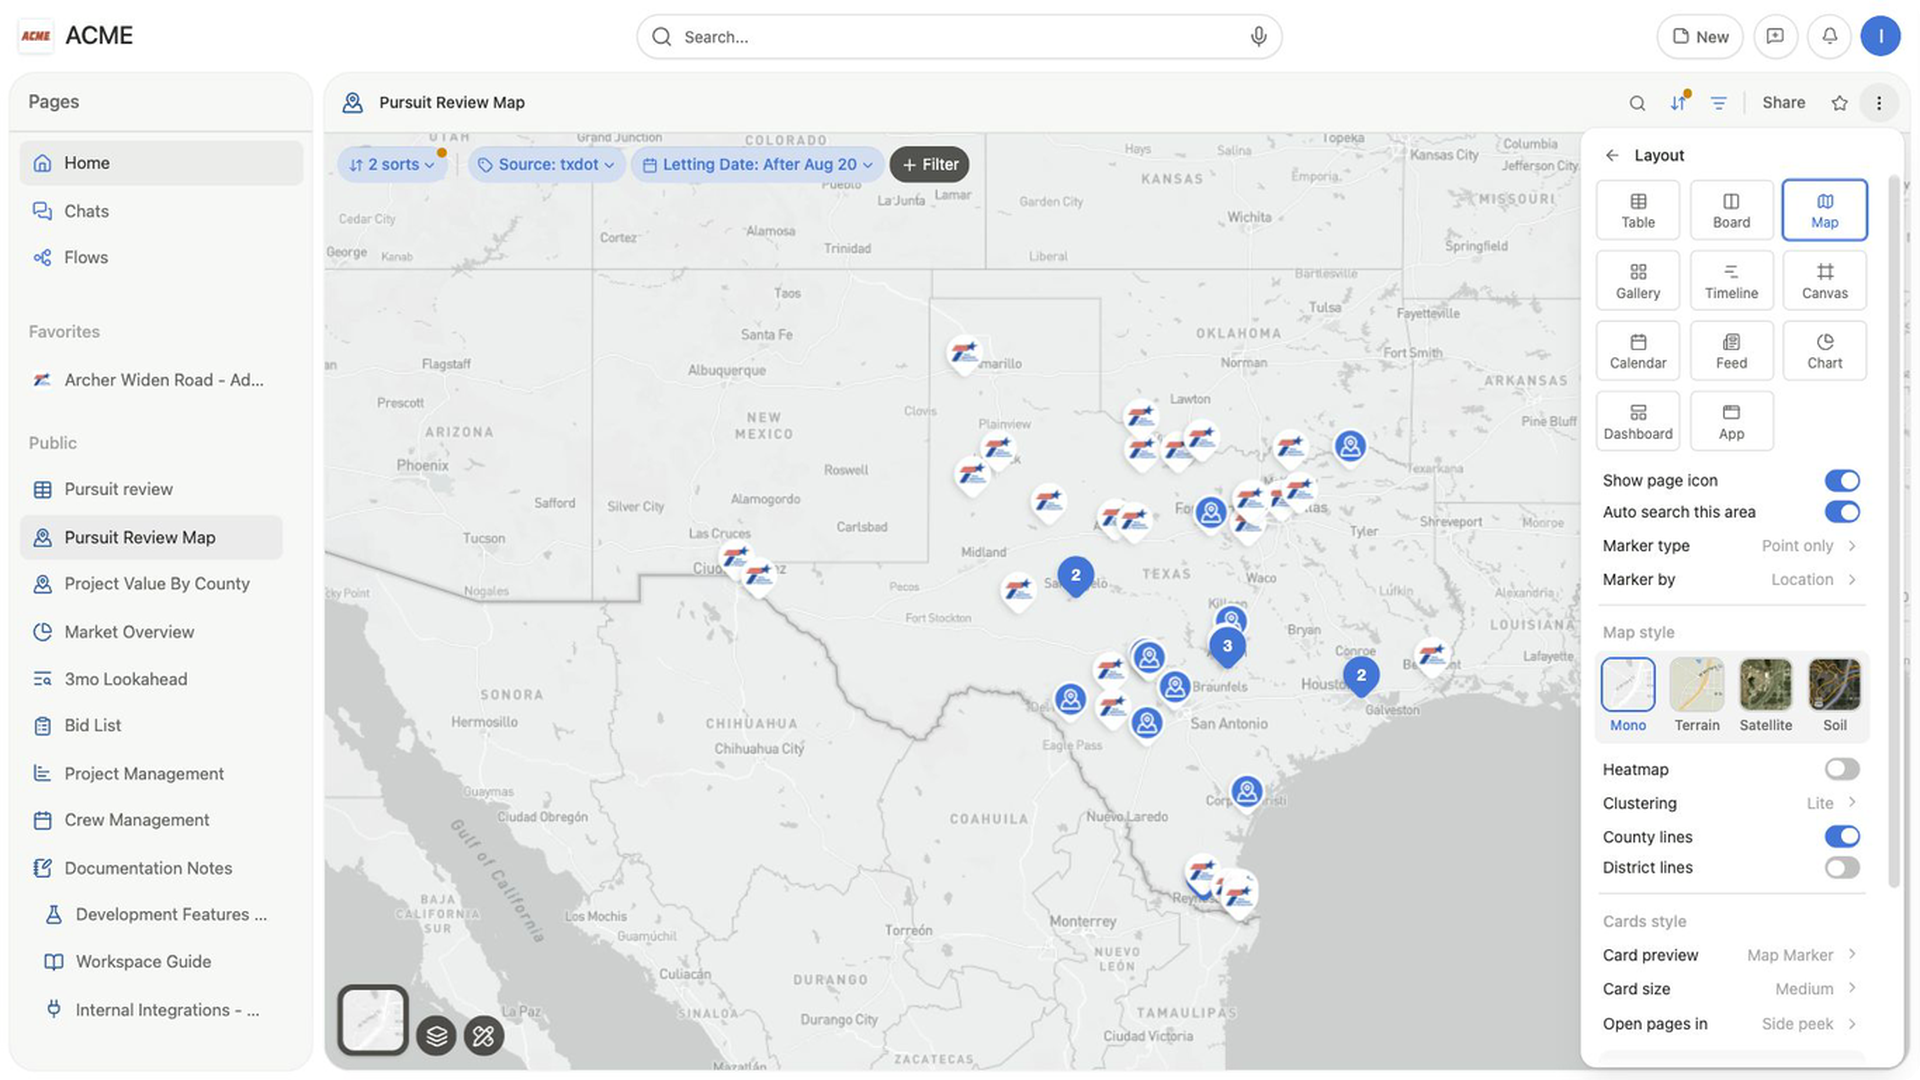1920x1080 pixels.
Task: Open the Letting Date filter dropdown
Action: coord(757,165)
